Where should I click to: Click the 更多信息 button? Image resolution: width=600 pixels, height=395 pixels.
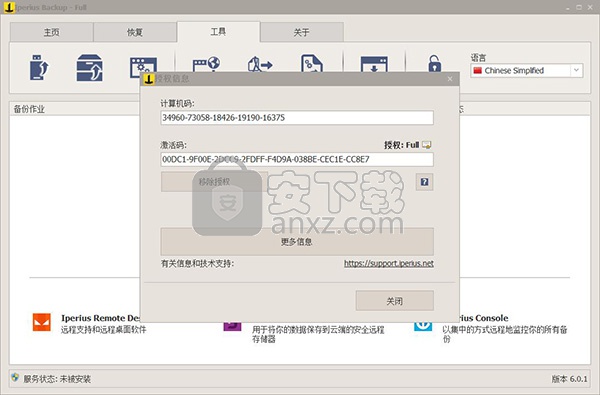click(297, 242)
